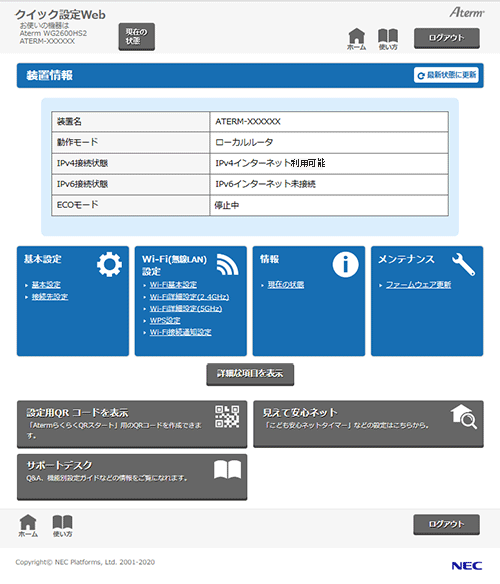Click the QR code icon
The width and height of the screenshot is (500, 584).
227,416
